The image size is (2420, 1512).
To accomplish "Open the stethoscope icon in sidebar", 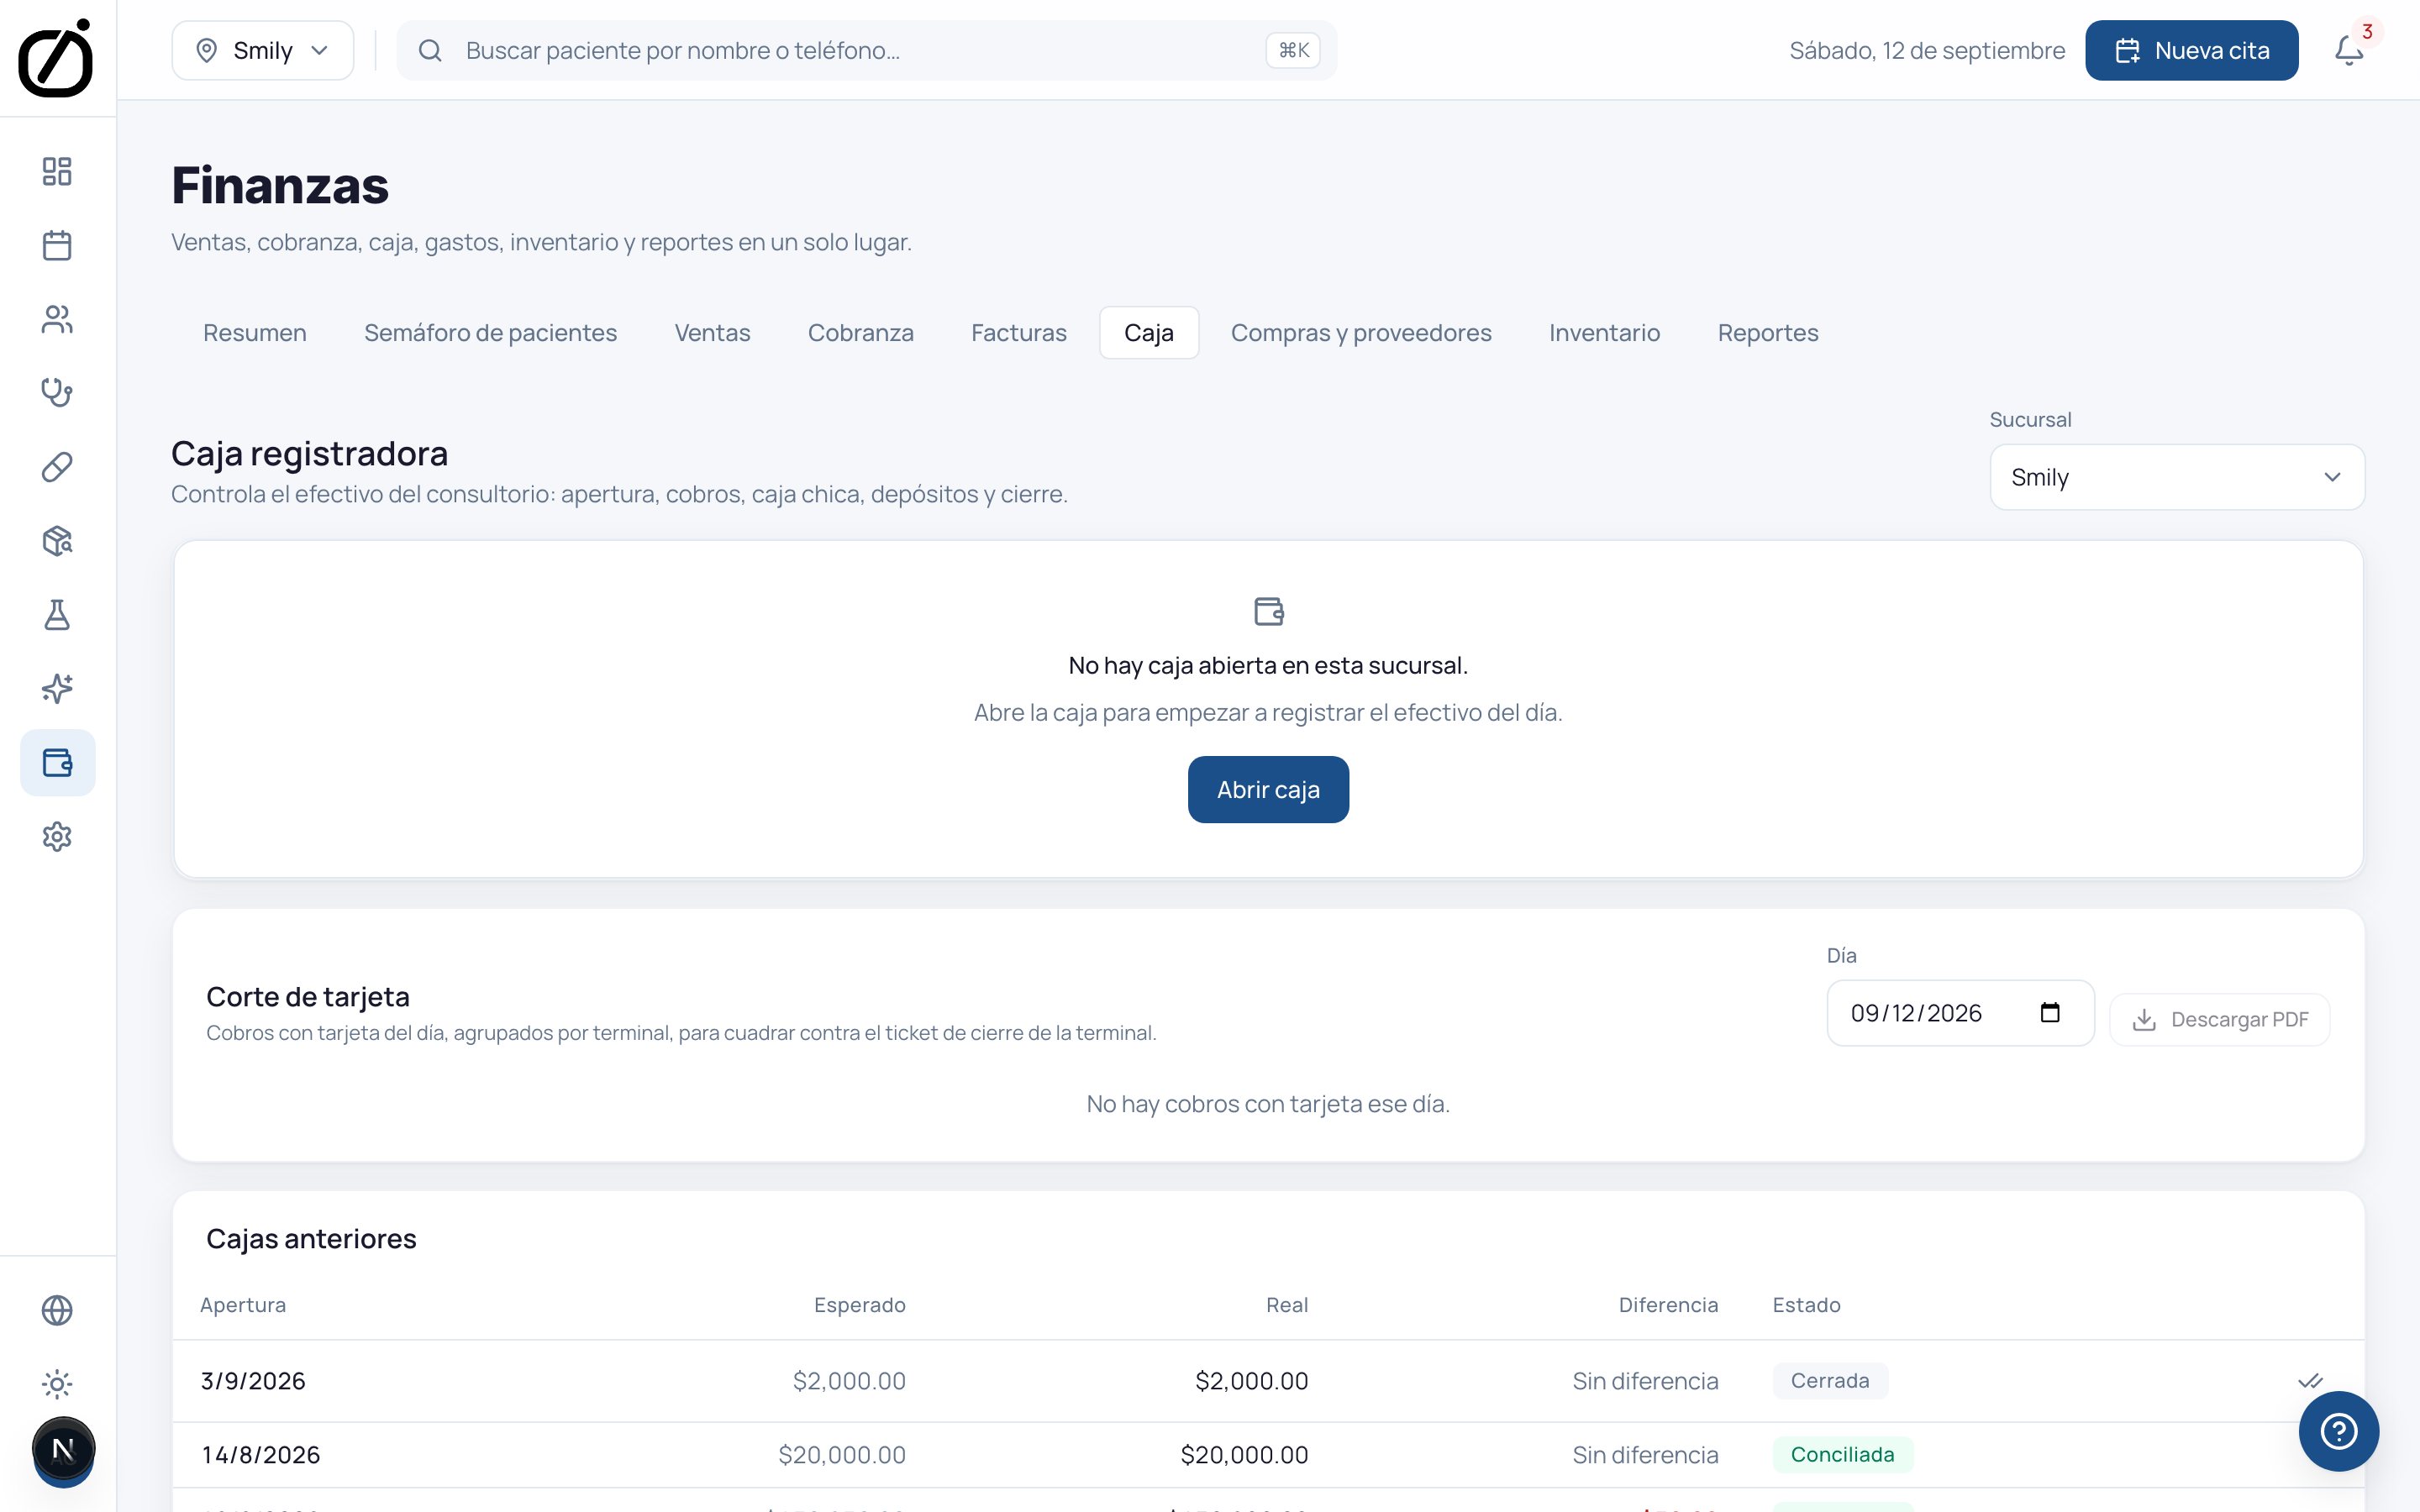I will 57,393.
